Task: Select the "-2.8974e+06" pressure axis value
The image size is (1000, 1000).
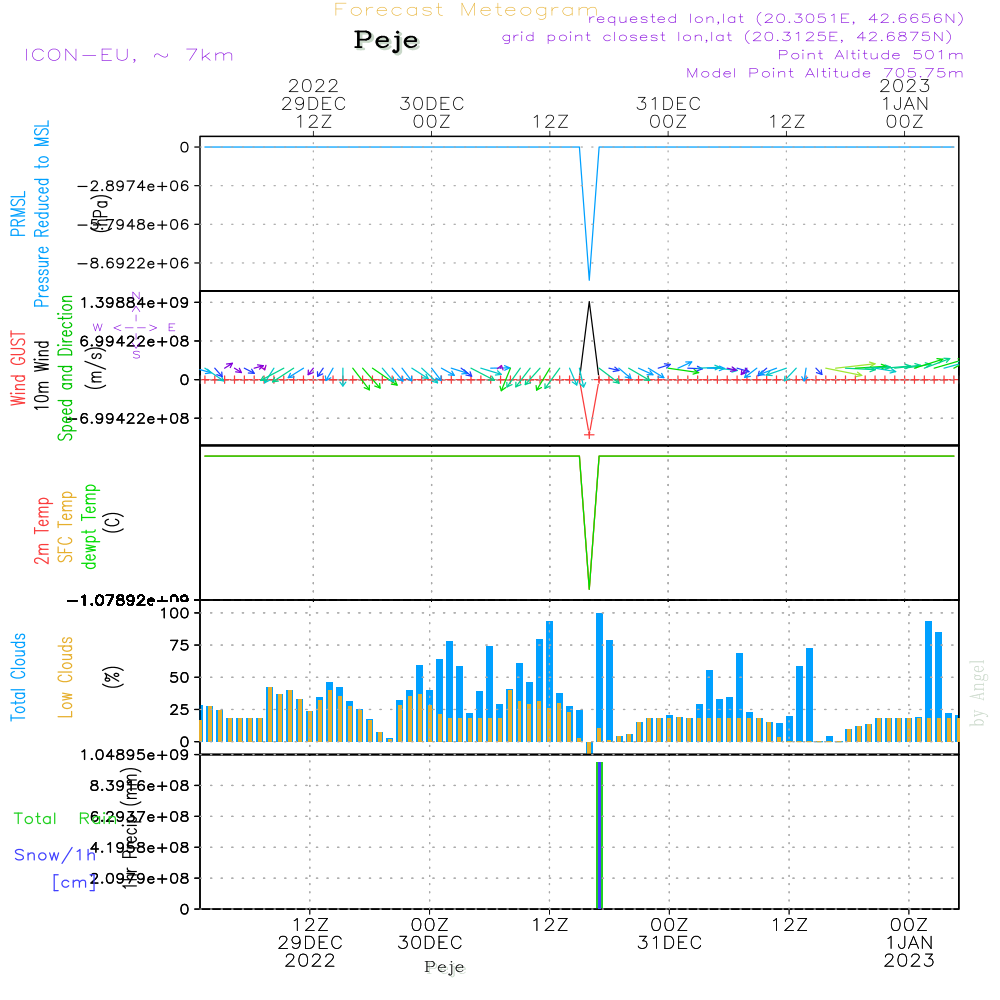Action: [x=133, y=186]
